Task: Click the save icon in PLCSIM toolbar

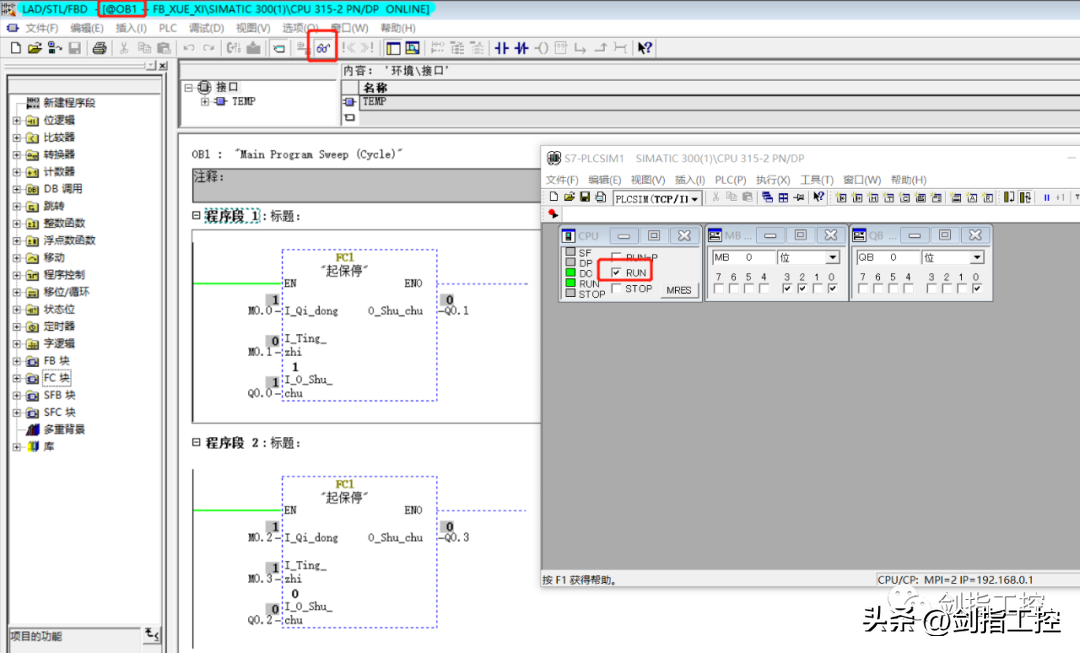Action: [585, 198]
